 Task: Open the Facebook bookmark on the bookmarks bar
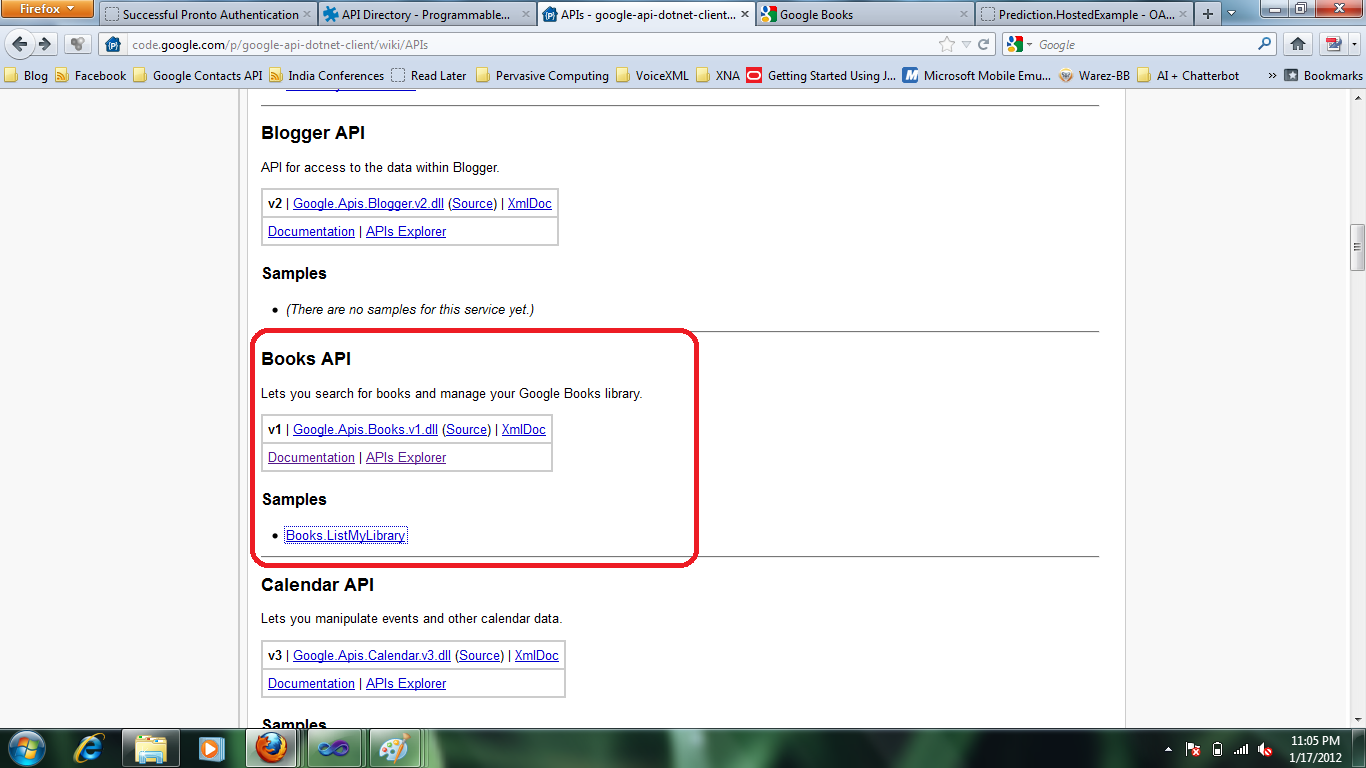pos(99,75)
